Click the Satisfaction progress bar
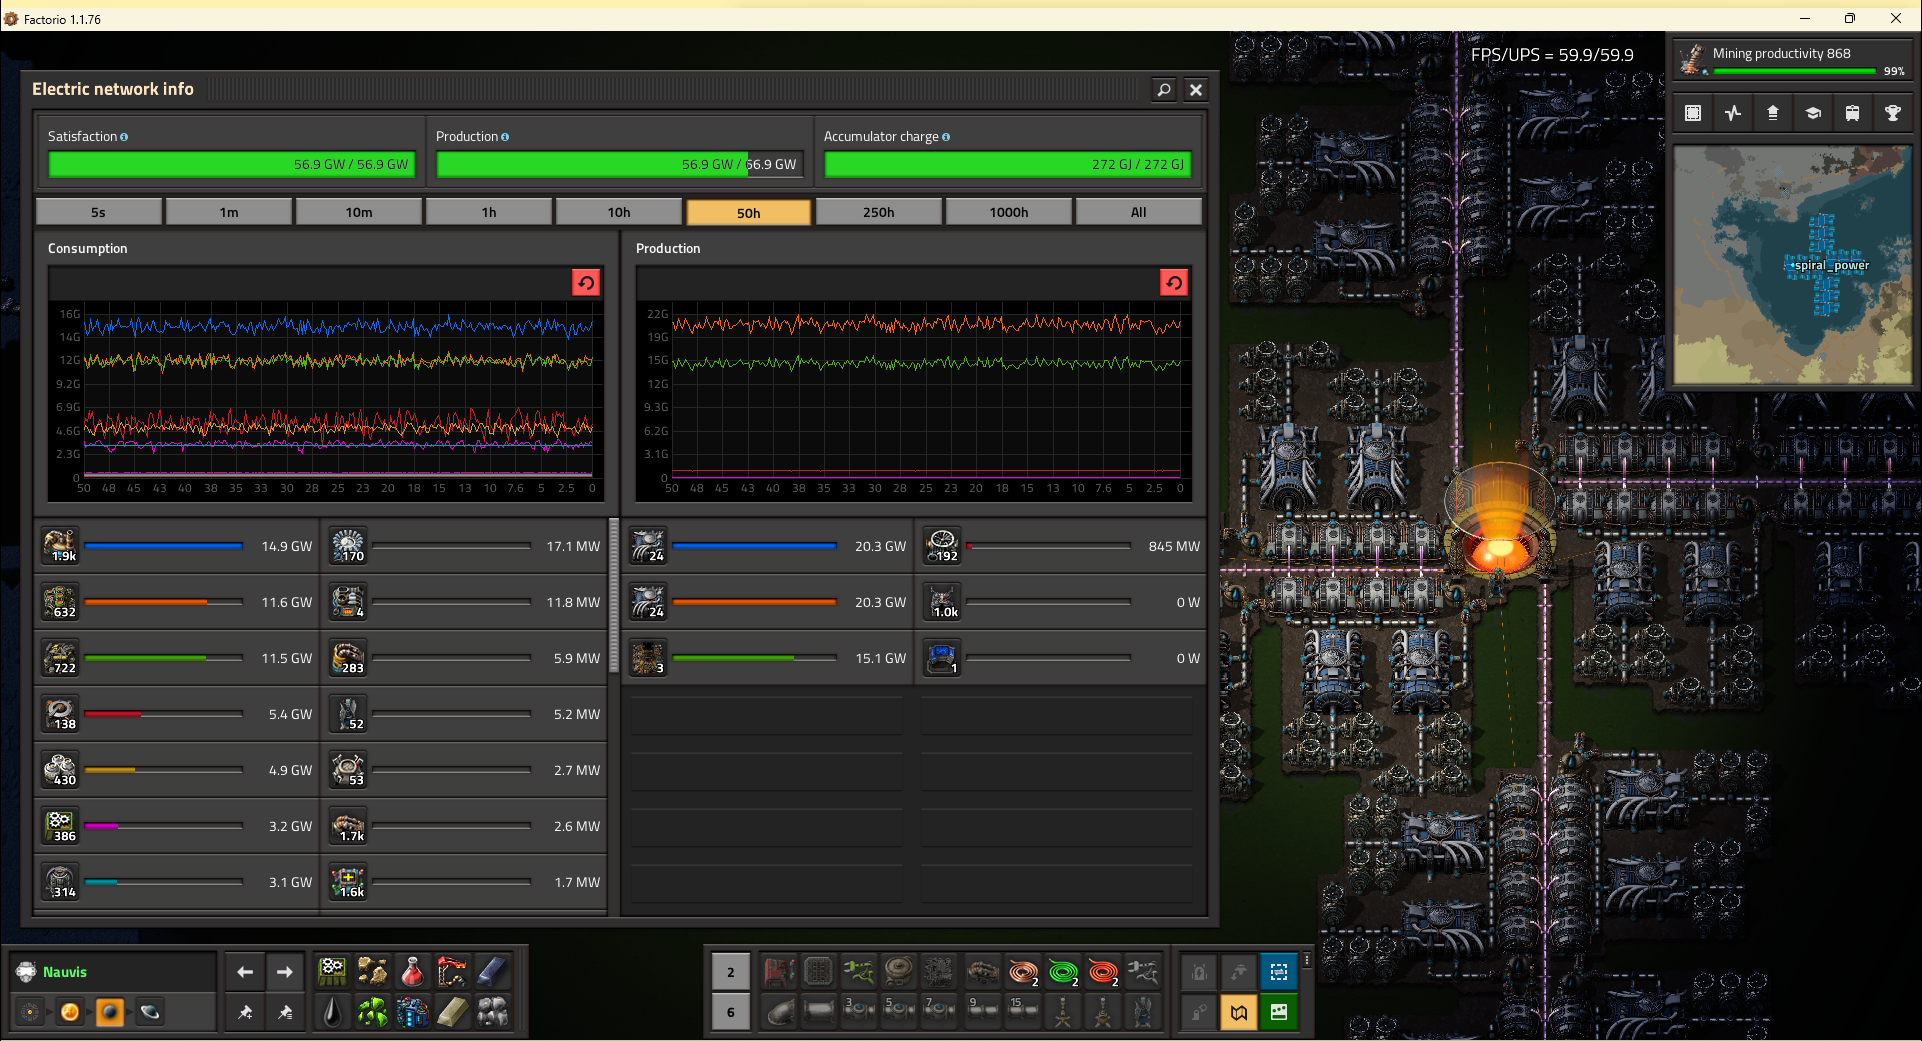 pyautogui.click(x=232, y=164)
